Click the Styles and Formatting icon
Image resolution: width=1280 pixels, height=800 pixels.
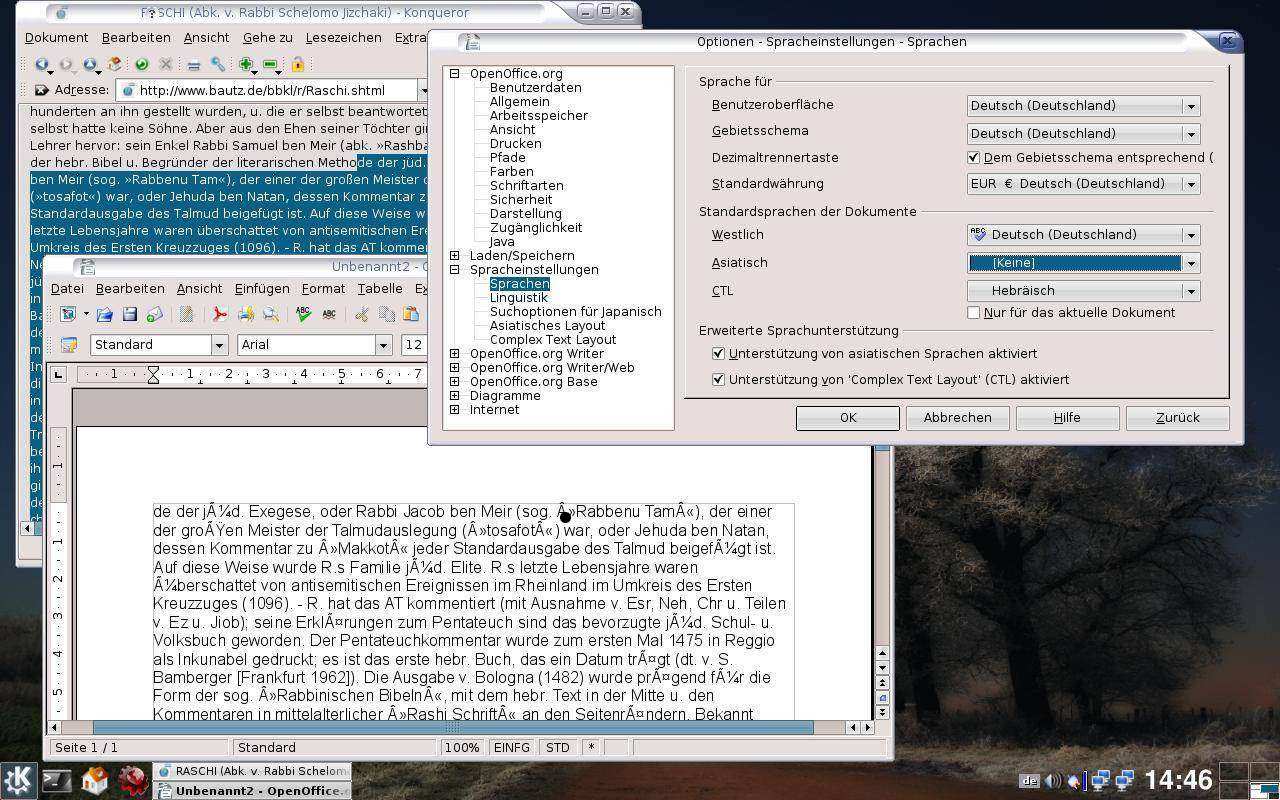(68, 345)
